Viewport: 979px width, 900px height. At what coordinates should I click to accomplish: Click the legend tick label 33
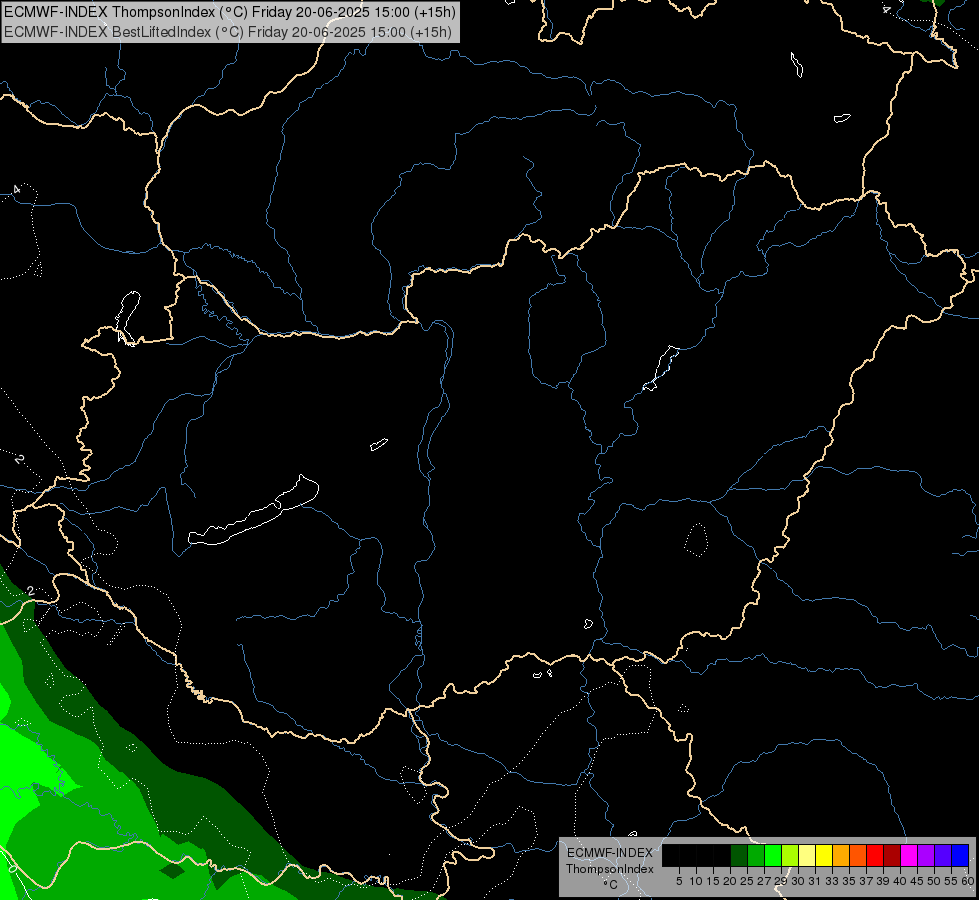point(832,881)
